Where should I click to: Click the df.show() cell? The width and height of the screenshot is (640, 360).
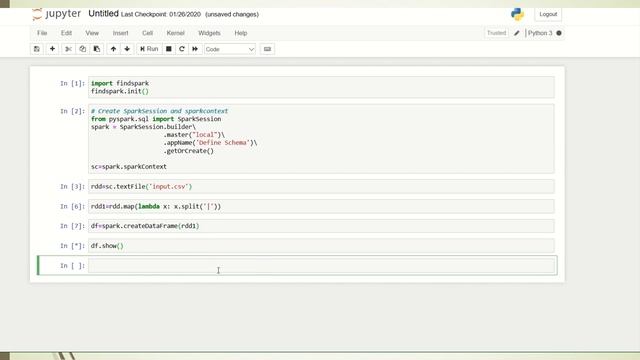(322, 246)
